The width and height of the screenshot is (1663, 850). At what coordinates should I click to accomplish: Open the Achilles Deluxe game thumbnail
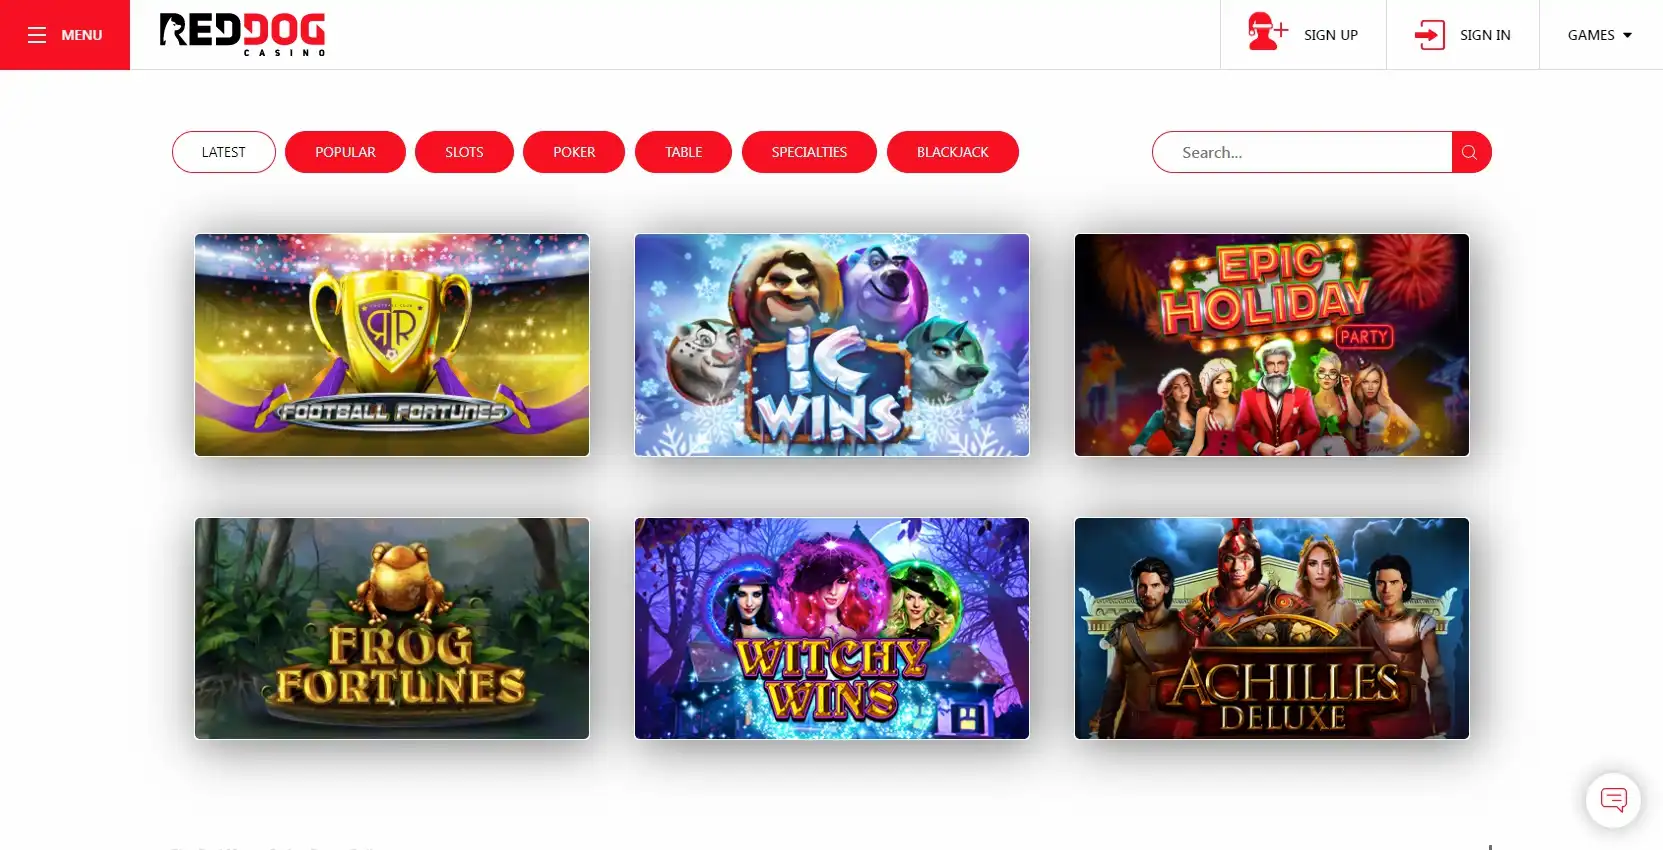(1272, 628)
